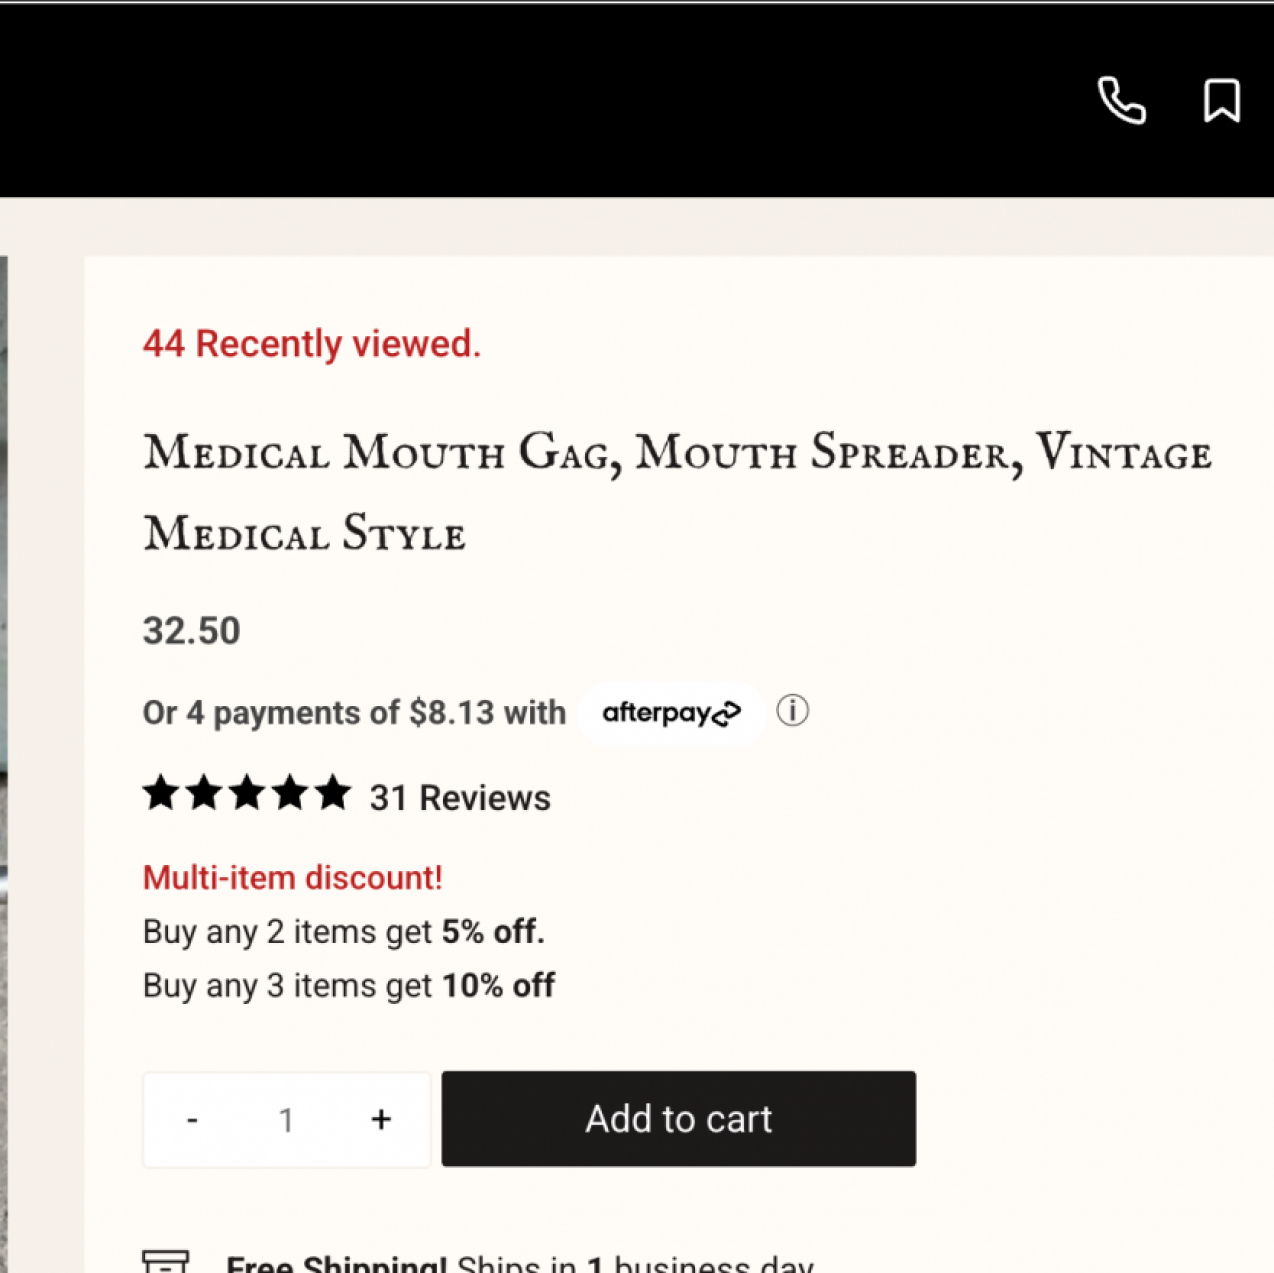
Task: Click the Afterpay logo badge
Action: [x=671, y=713]
